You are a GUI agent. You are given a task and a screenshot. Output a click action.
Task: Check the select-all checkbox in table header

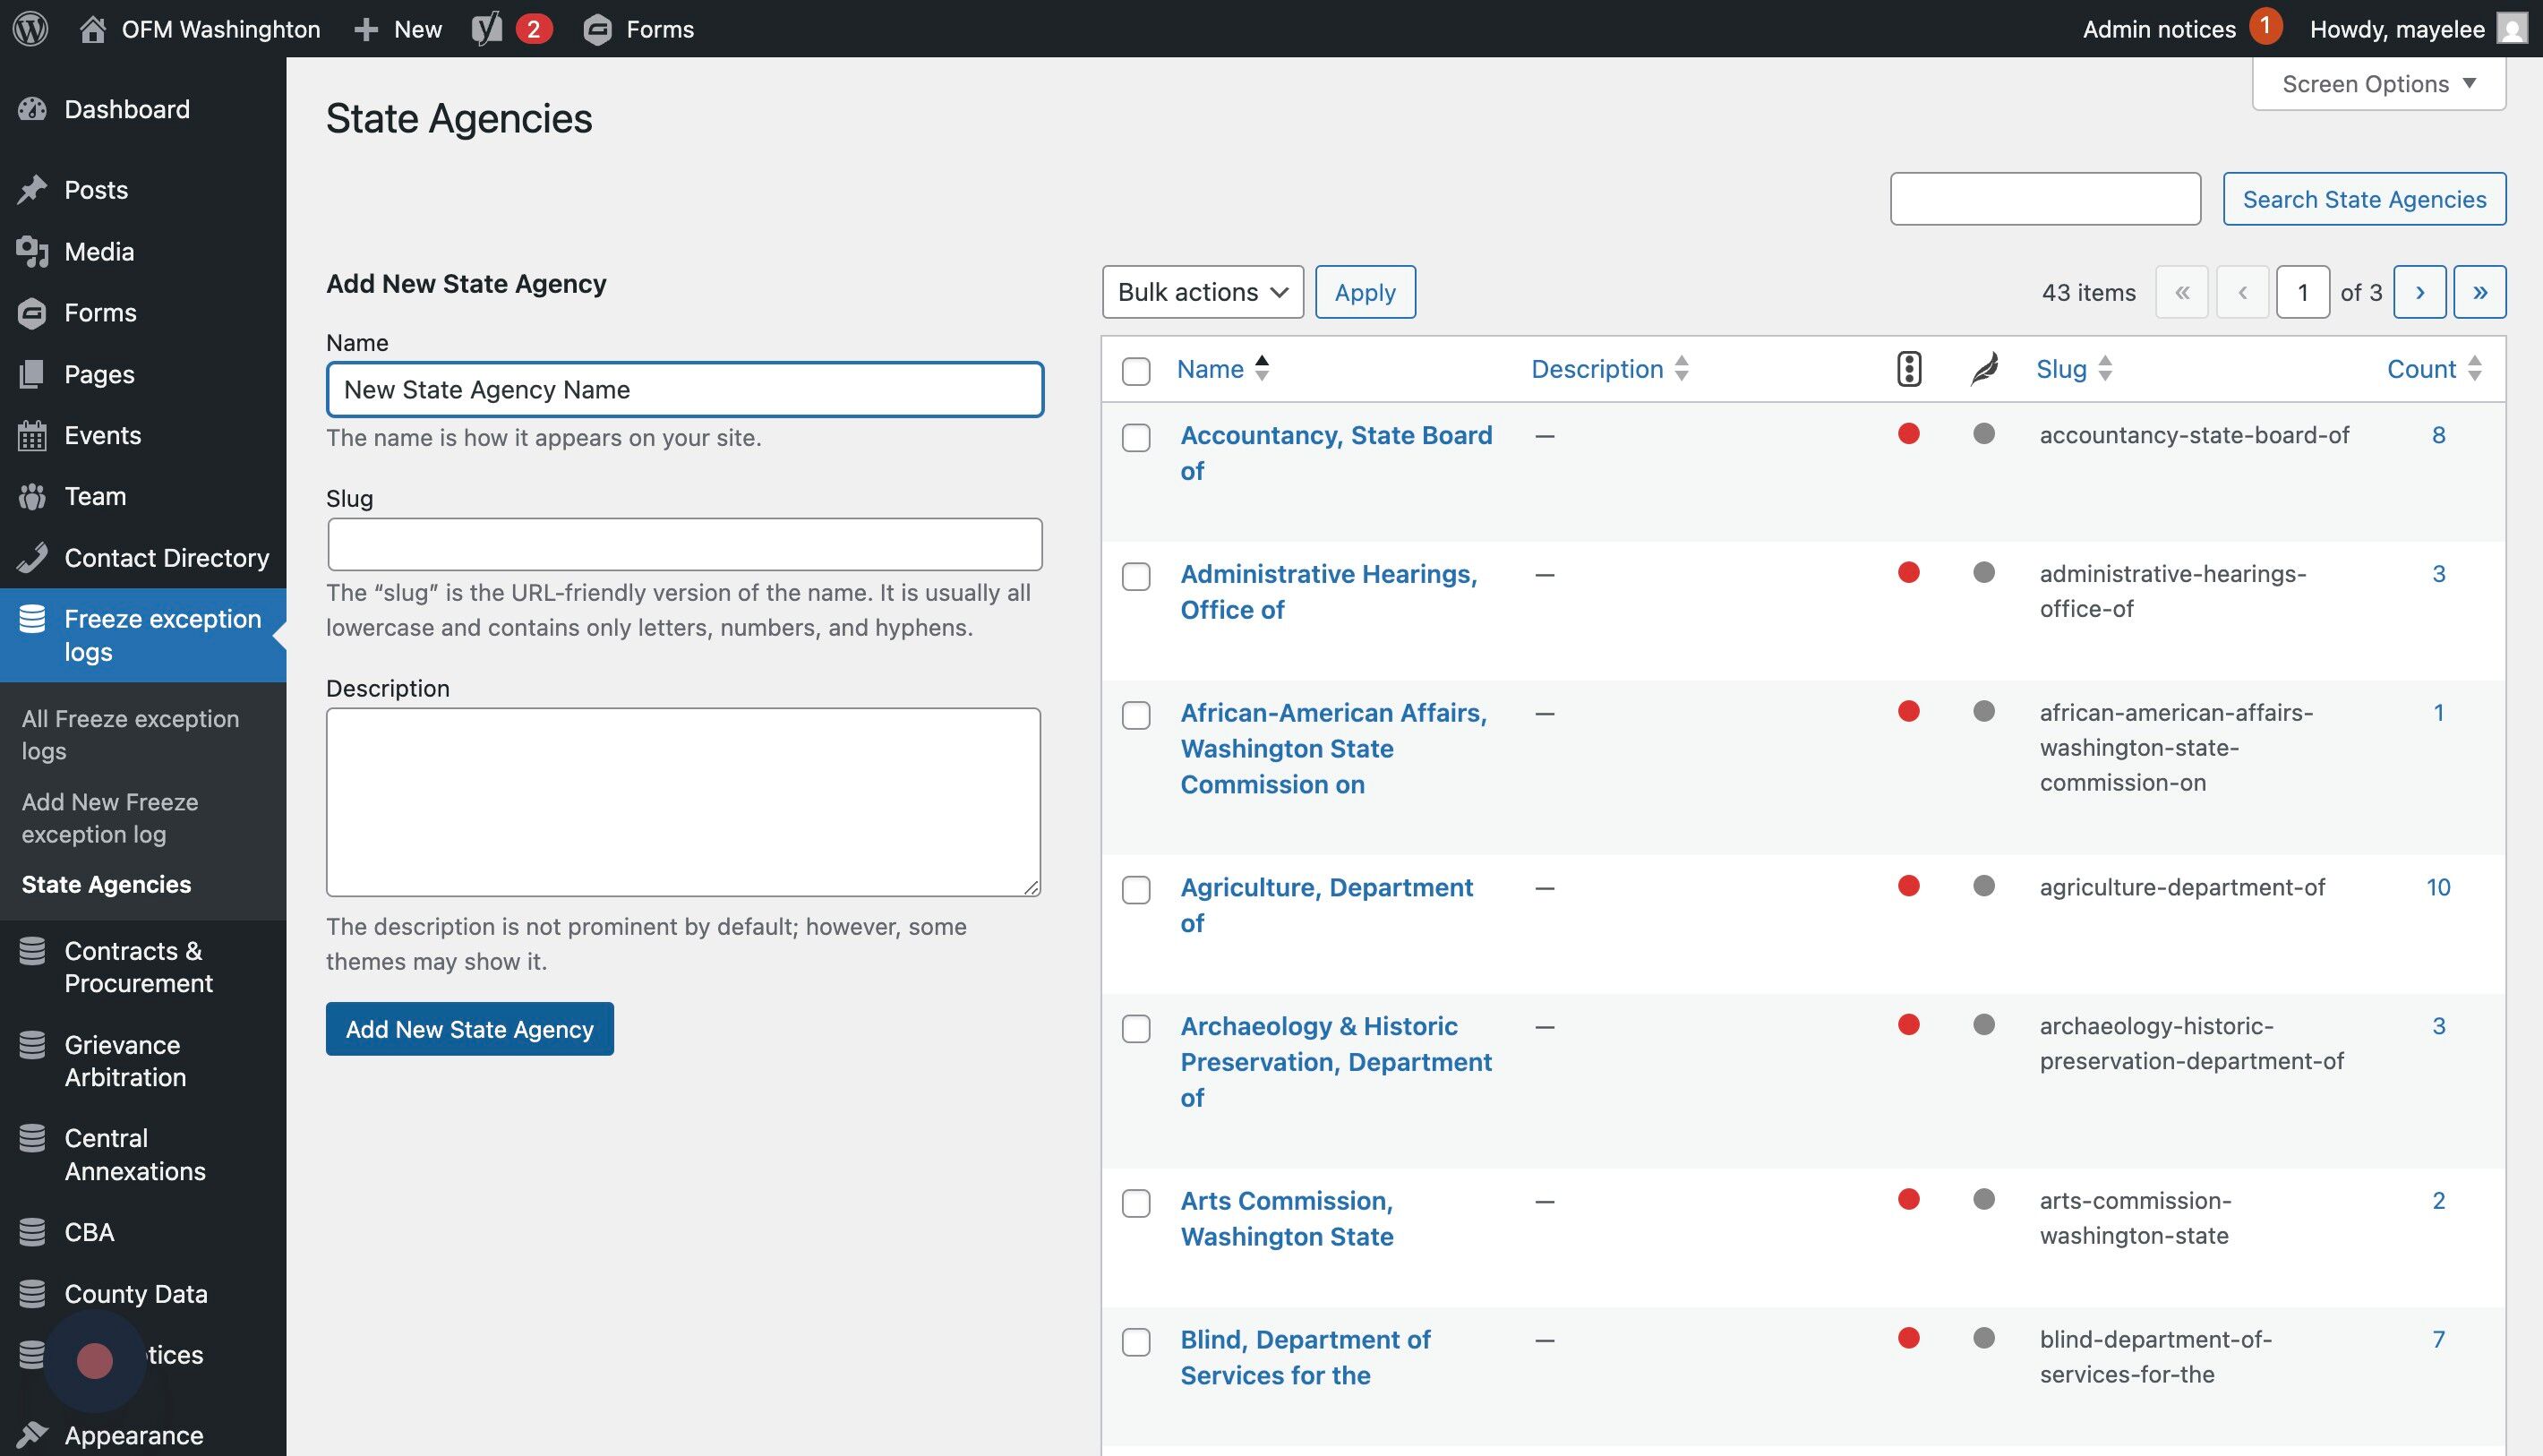click(x=1136, y=371)
